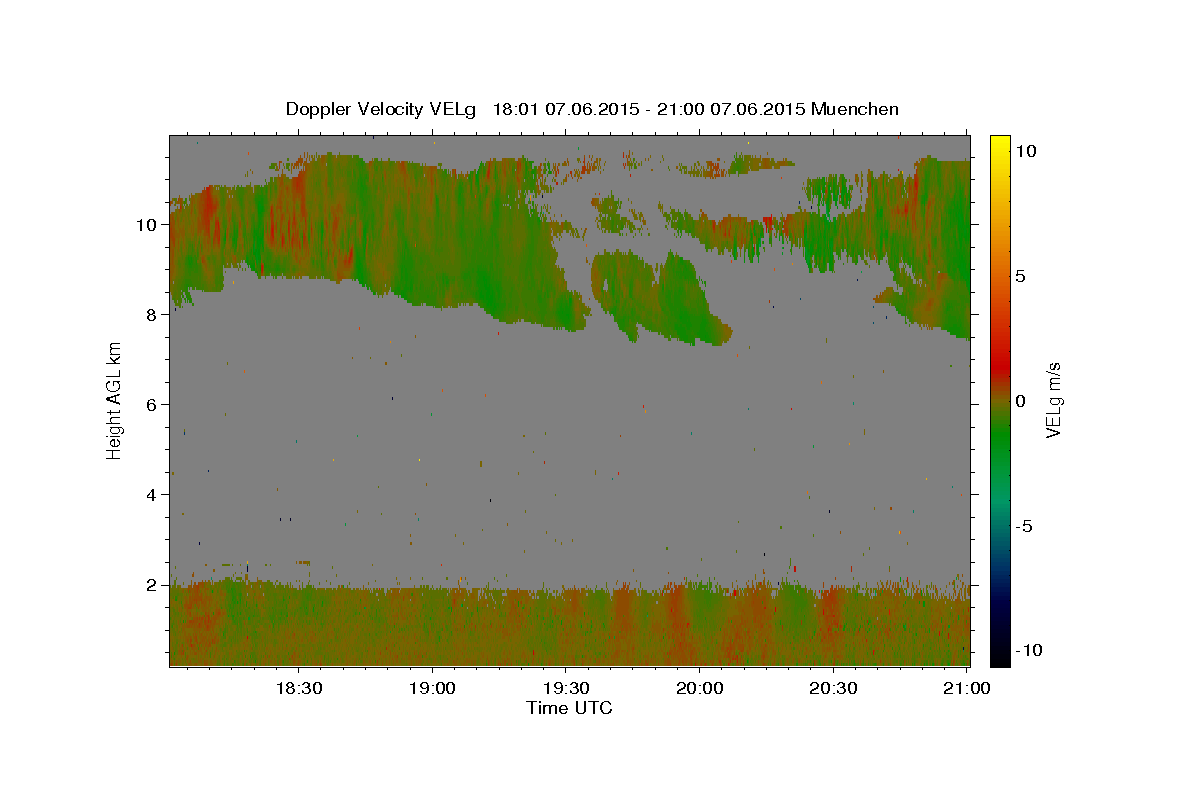Click the colorbar value 0
Image resolution: width=1200 pixels, height=800 pixels.
coord(1020,400)
